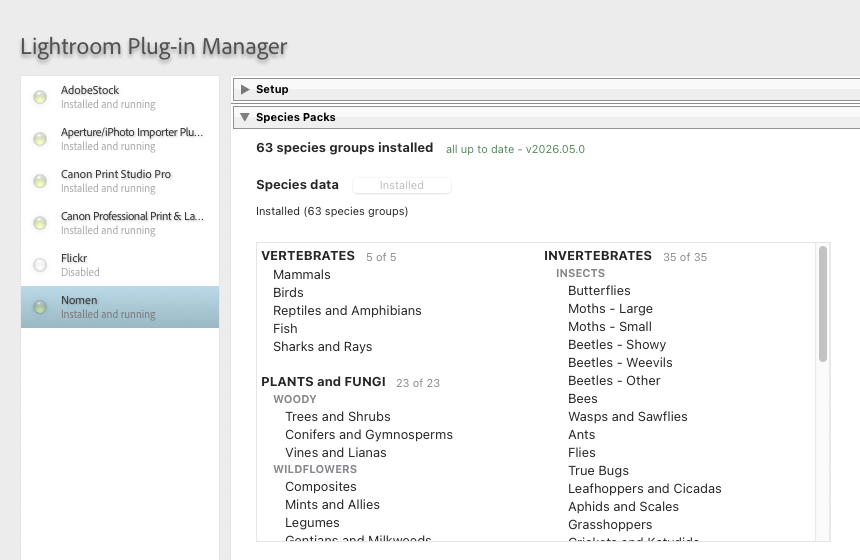Click Installed (63 species groups) status text

332,211
